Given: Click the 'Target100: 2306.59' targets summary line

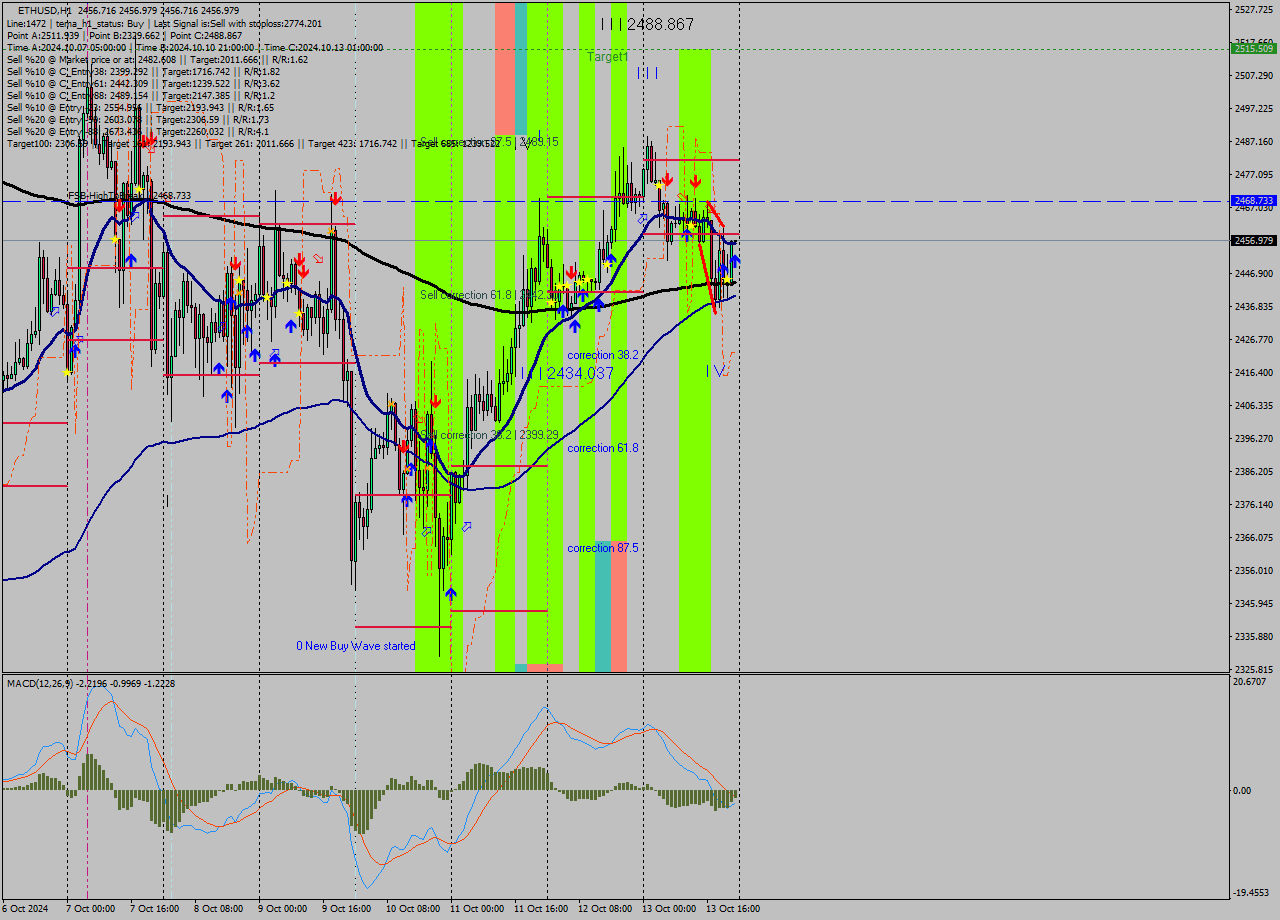Looking at the screenshot, I should pyautogui.click(x=253, y=144).
